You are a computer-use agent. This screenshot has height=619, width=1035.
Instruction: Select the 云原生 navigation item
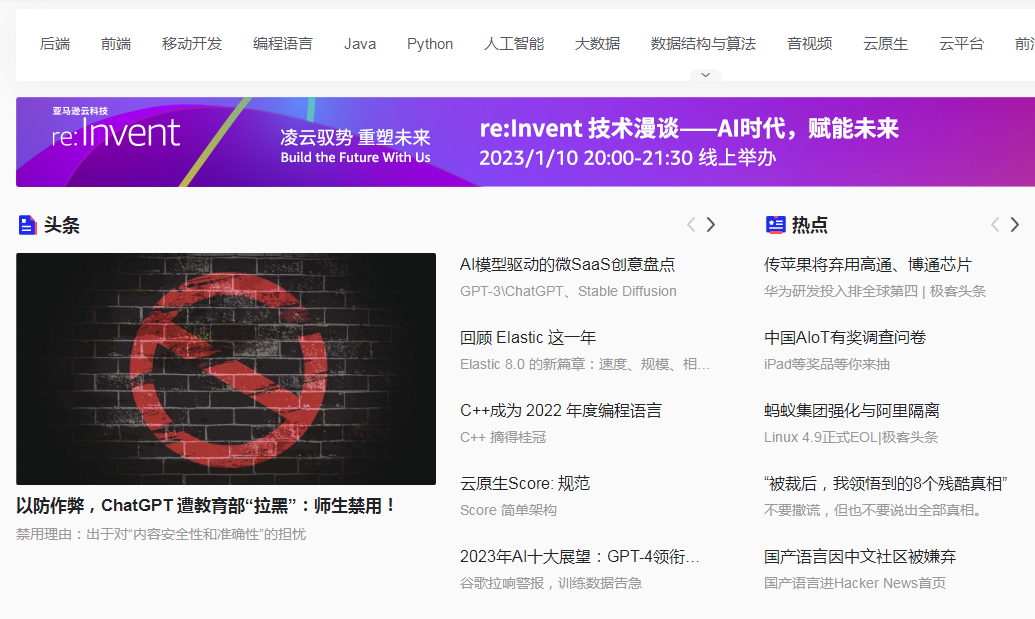[x=885, y=44]
